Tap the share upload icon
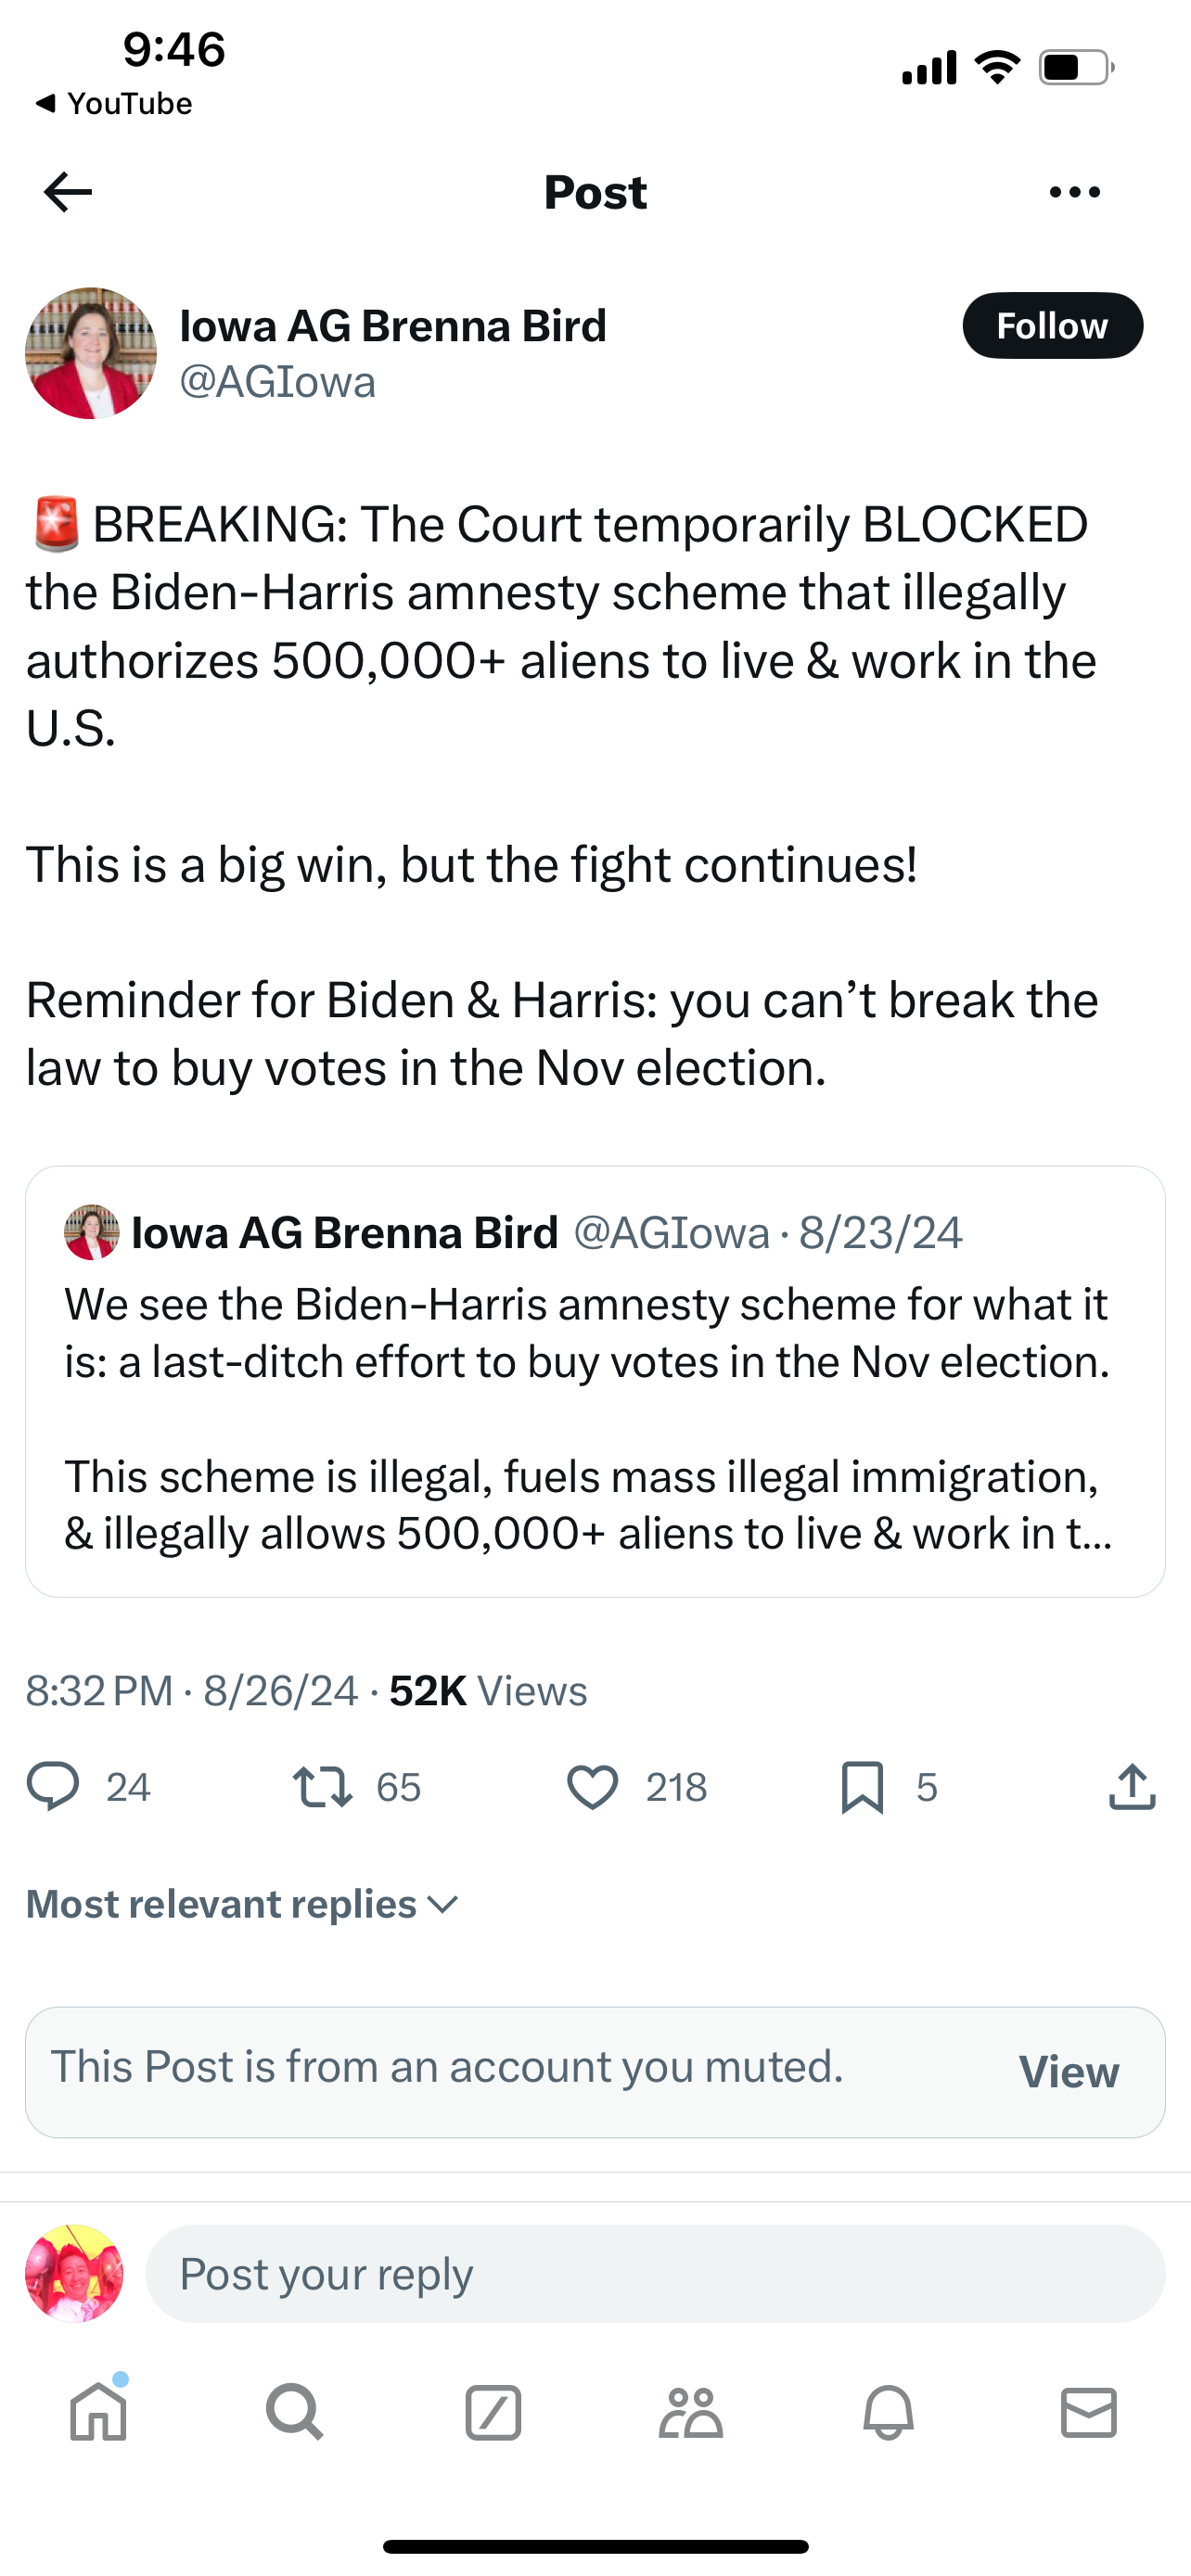The height and width of the screenshot is (2576, 1191). click(x=1132, y=1787)
